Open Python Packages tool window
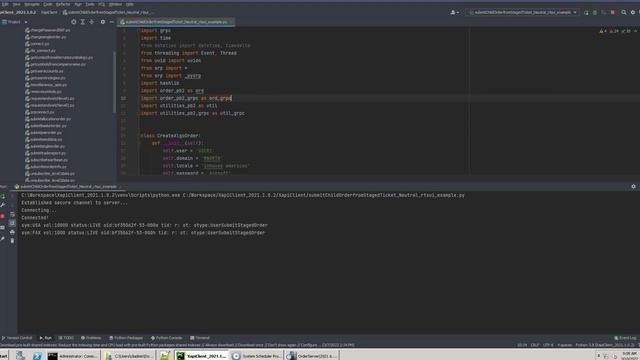 pos(126,338)
